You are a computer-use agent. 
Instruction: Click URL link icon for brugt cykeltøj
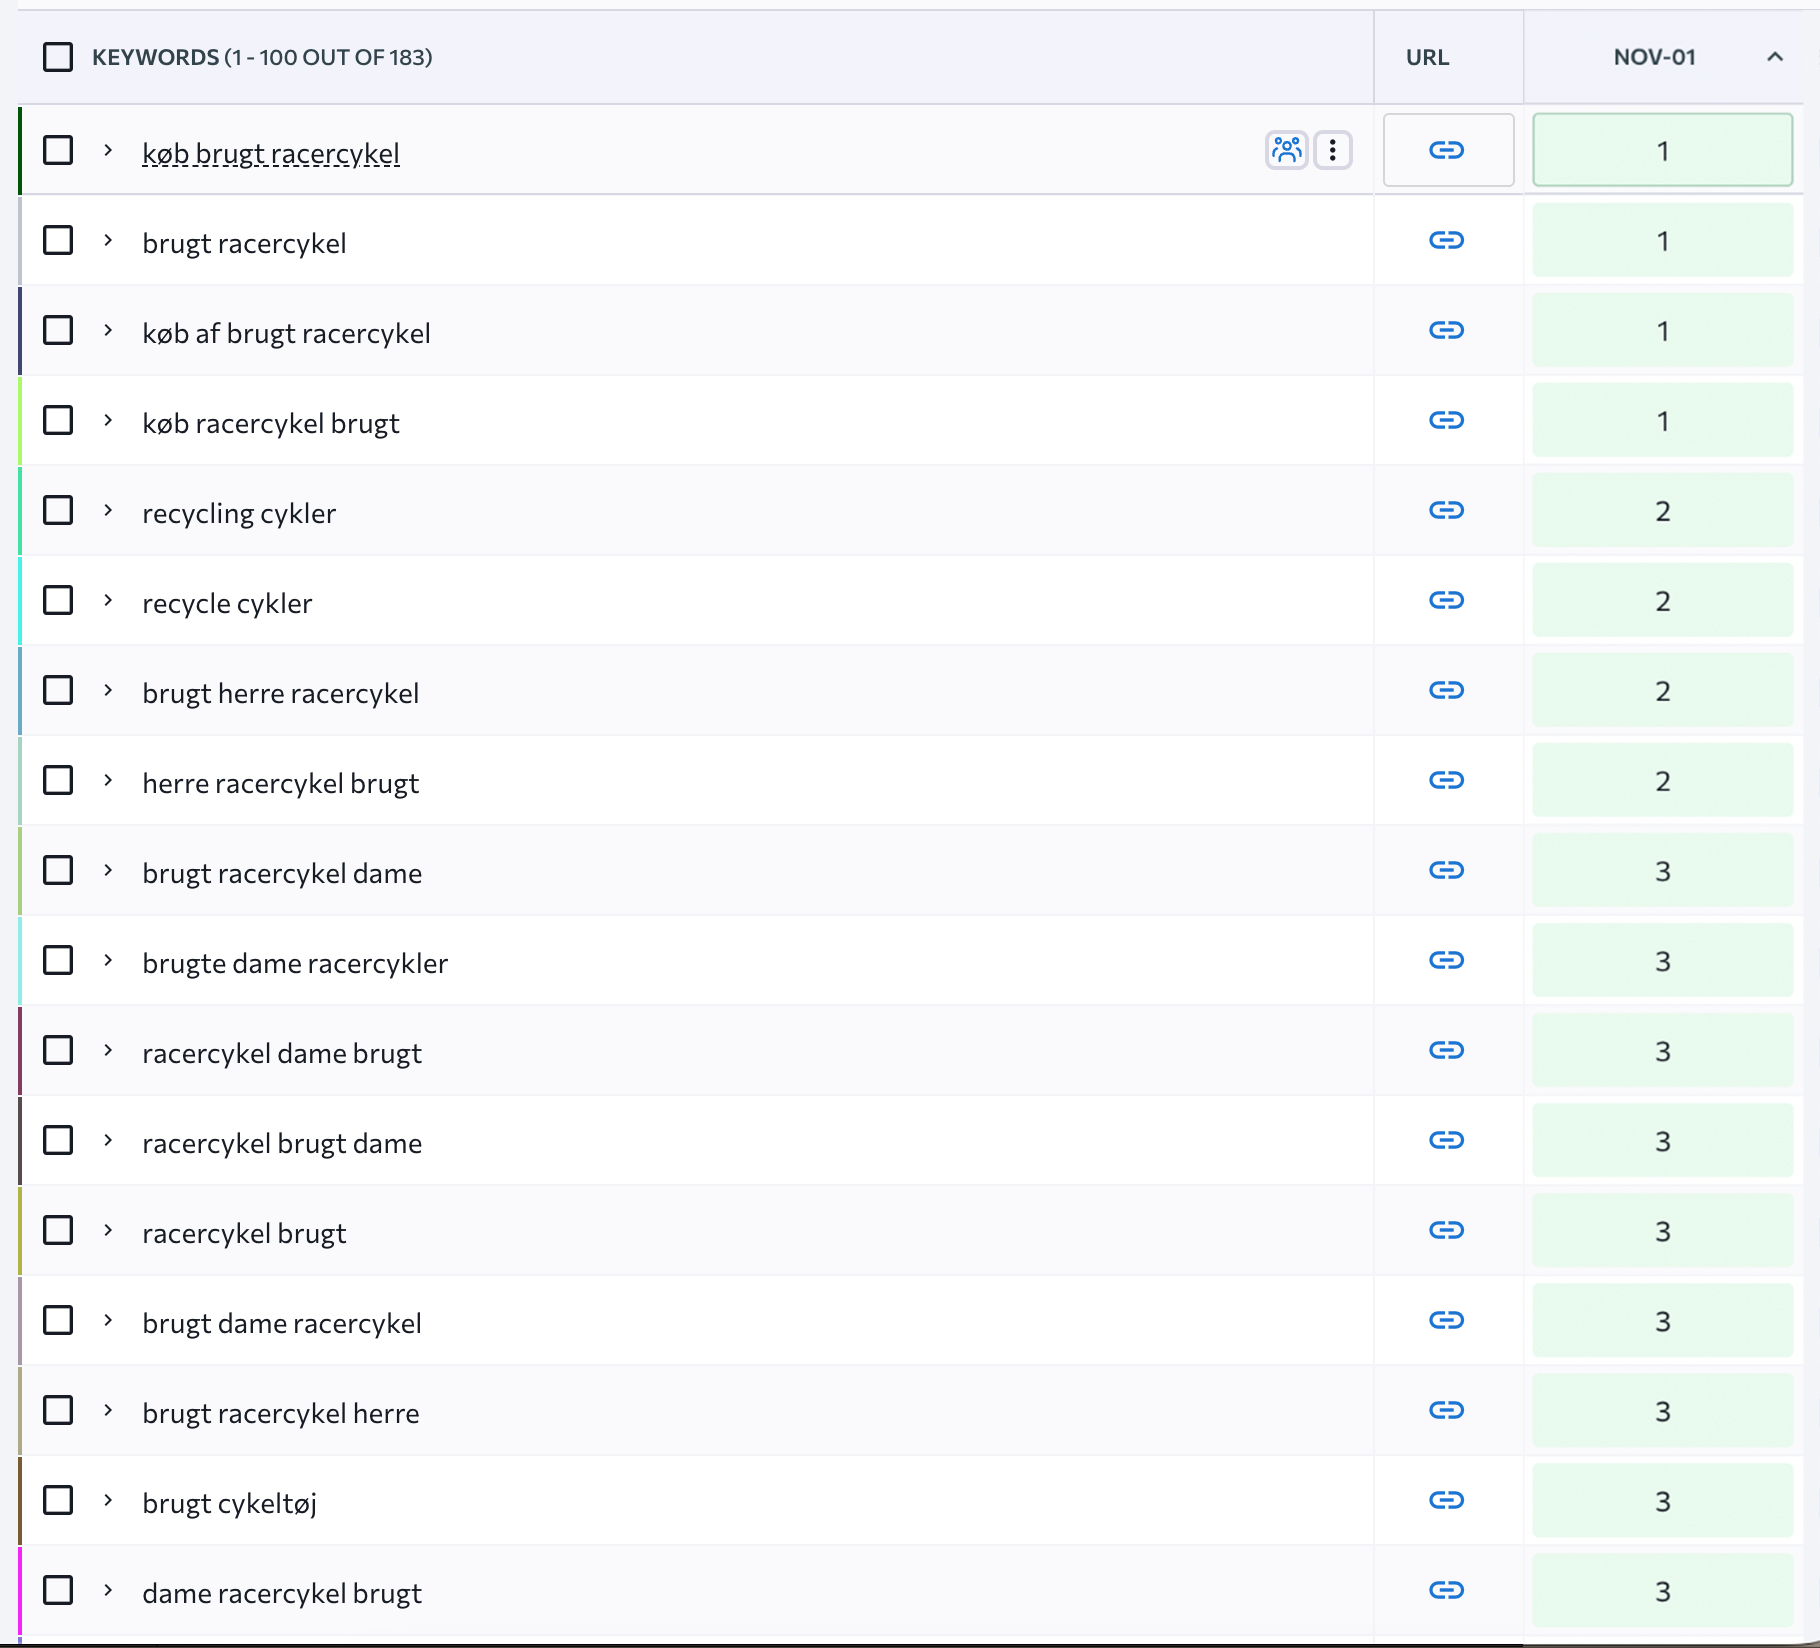1446,1500
